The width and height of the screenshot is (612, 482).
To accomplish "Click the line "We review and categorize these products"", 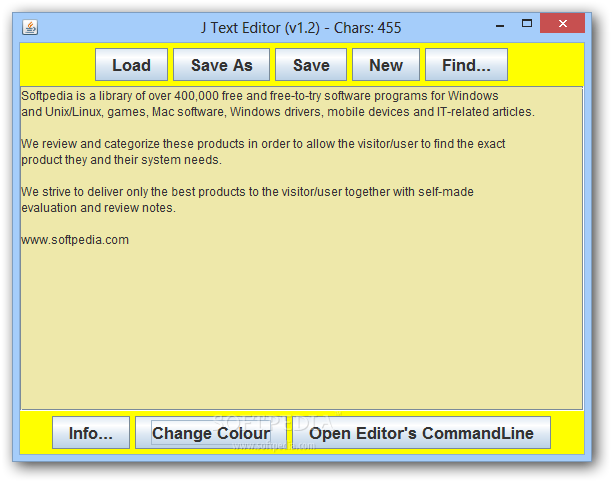I will (263, 144).
